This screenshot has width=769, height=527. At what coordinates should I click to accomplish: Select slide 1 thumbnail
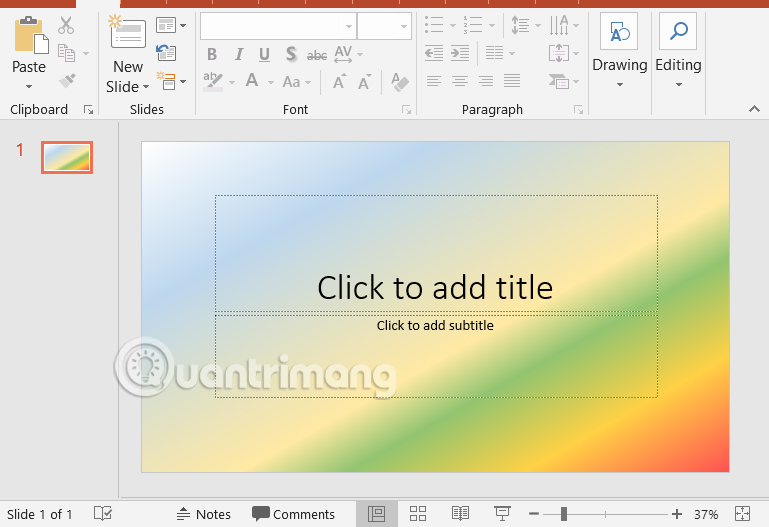click(x=67, y=157)
